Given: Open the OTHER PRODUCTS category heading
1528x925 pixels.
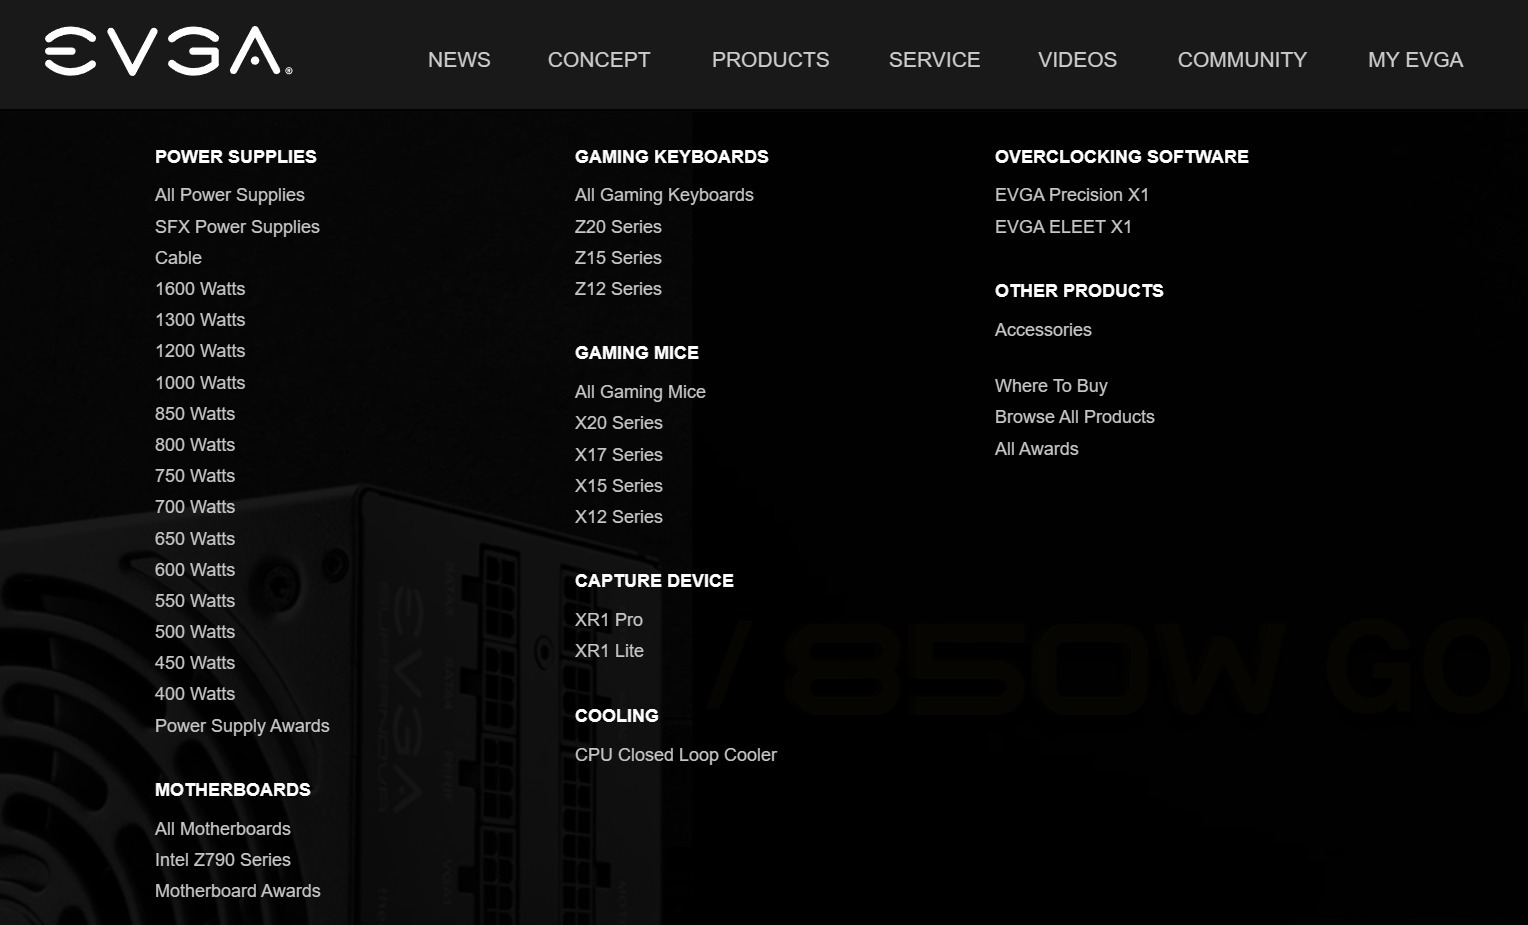Looking at the screenshot, I should (1079, 291).
